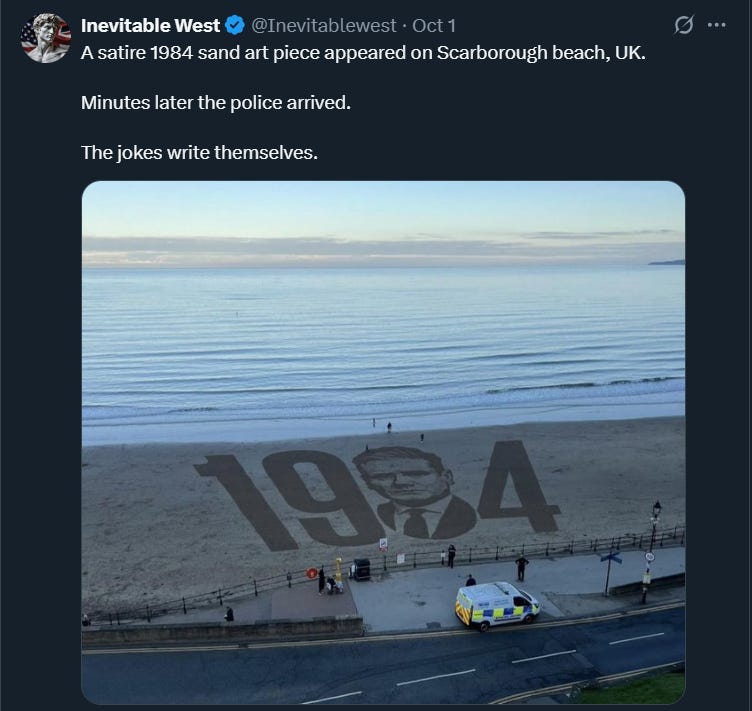Click the blue verified checkmark badge

point(235,25)
